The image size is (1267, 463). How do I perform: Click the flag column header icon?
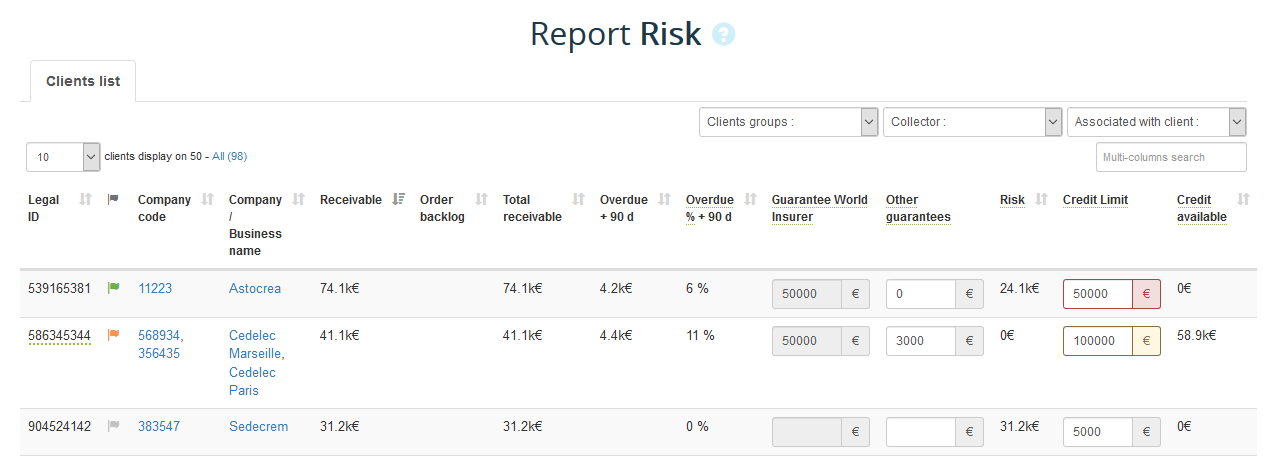pyautogui.click(x=113, y=200)
